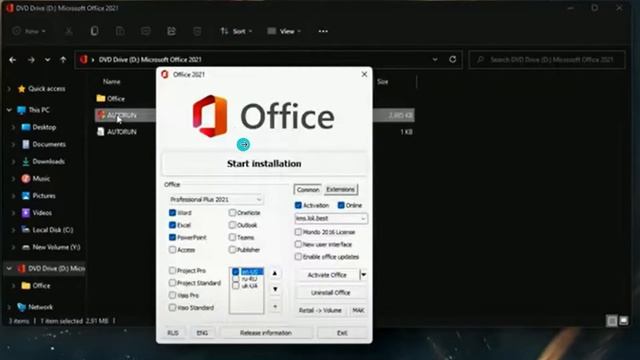
Task: Expand Quick access in navigation pane
Action: tap(9, 89)
